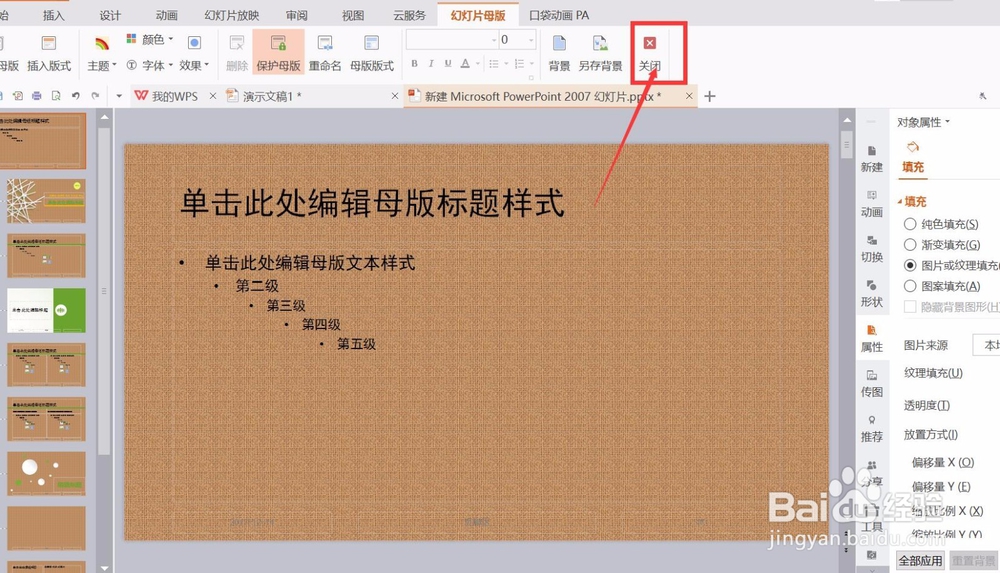Toggle underline formatting
This screenshot has height=573, width=1000.
(x=448, y=63)
